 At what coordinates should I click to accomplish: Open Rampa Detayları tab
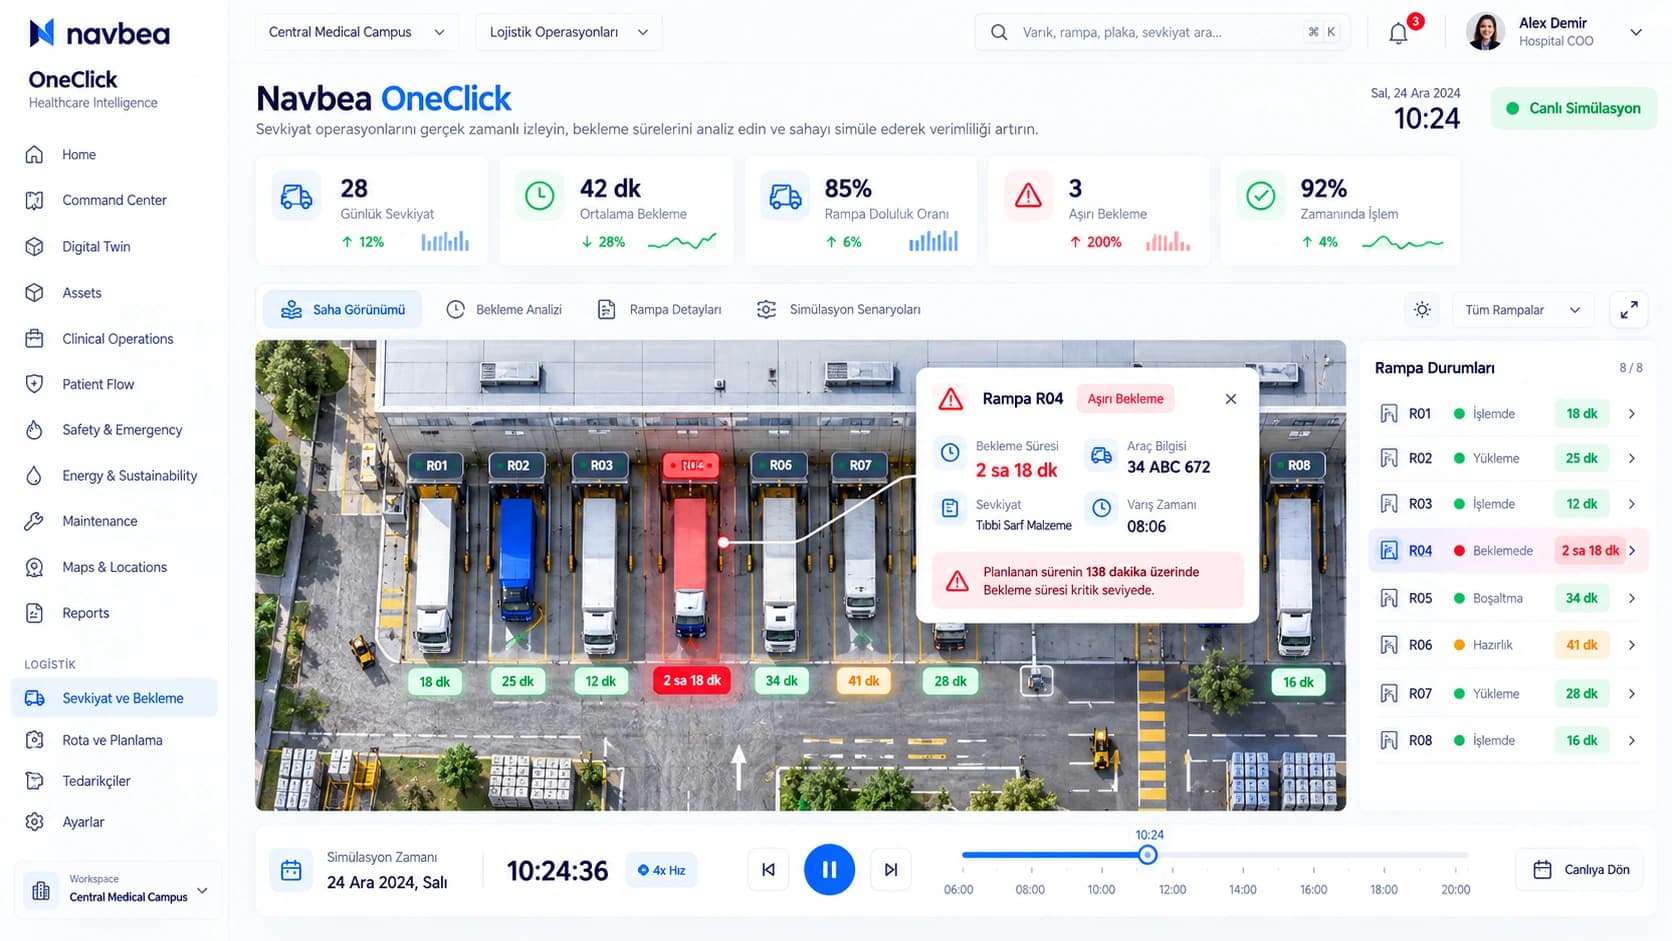659,310
